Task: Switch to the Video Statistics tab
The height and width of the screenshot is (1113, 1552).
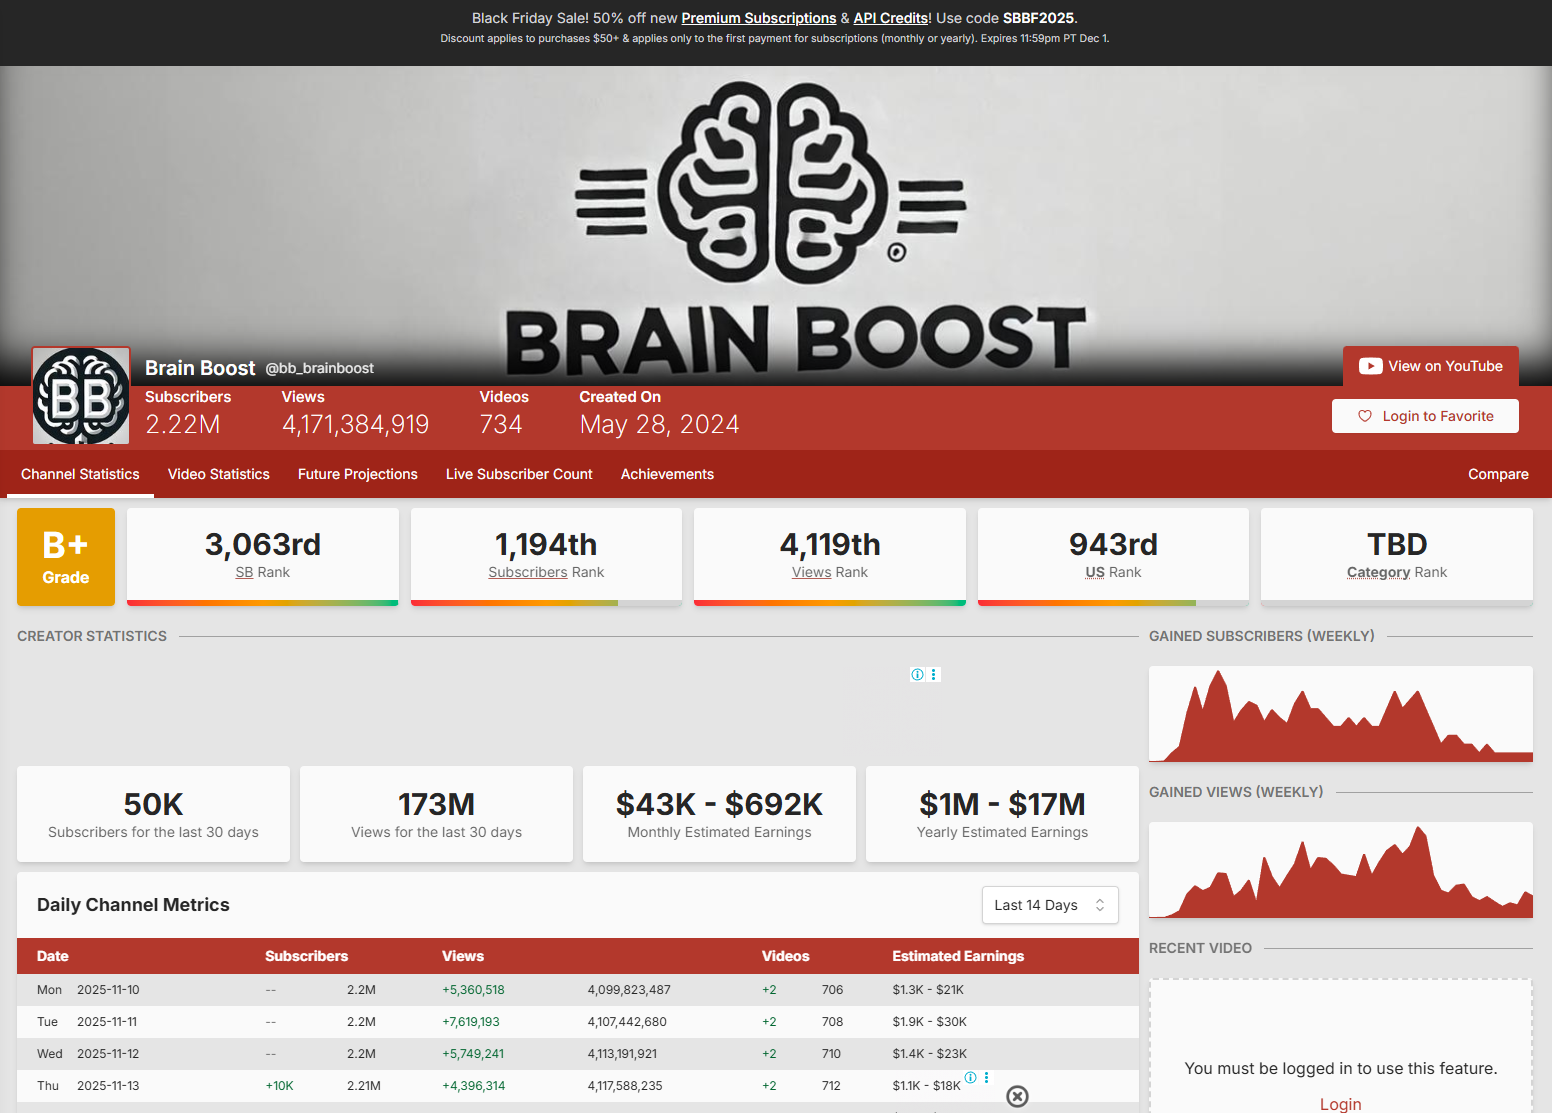Action: click(x=219, y=474)
